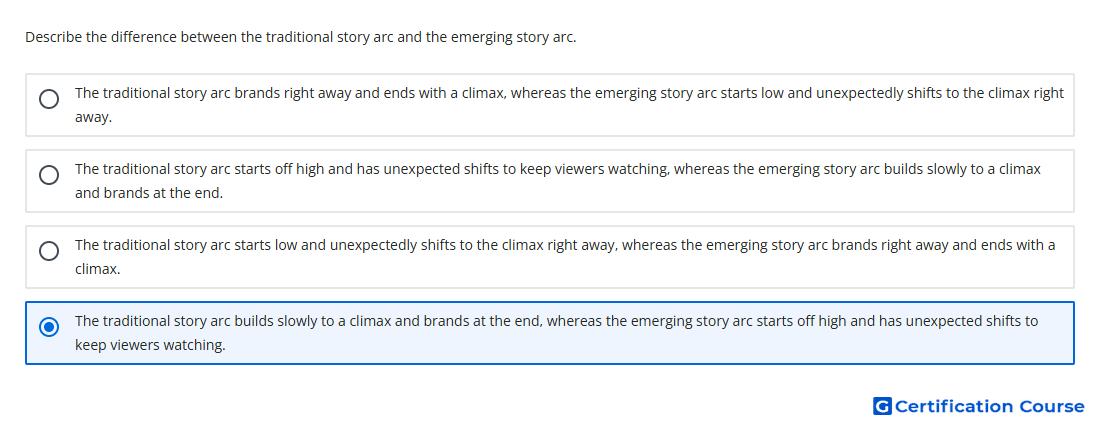
Task: Click the word 'Describe' in the question
Action: tap(54, 37)
